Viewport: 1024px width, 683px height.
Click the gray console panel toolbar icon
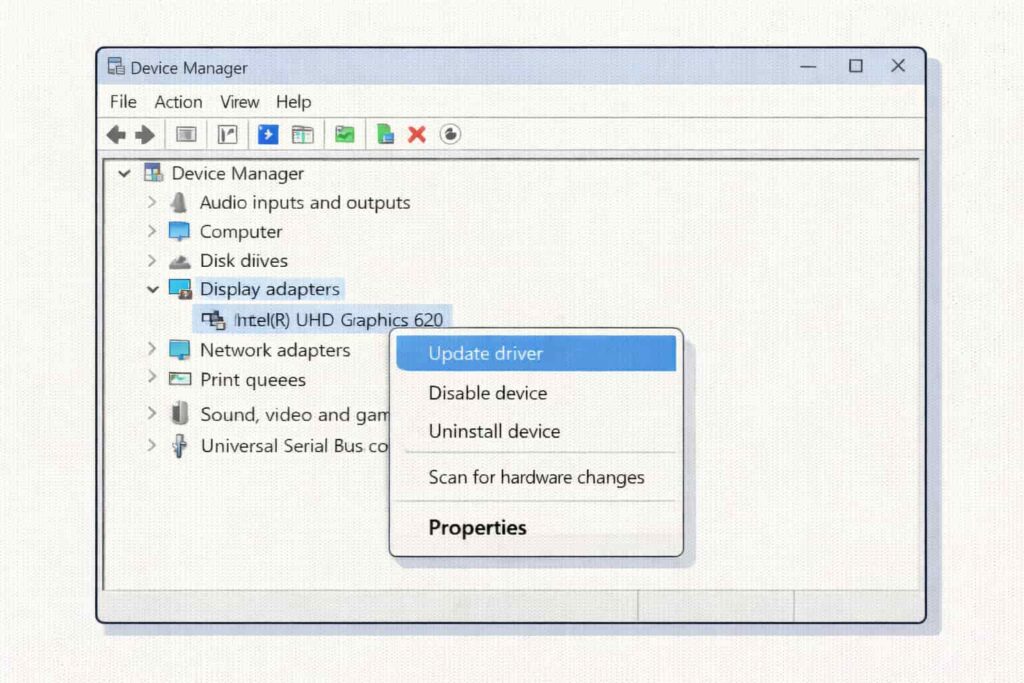coord(186,134)
